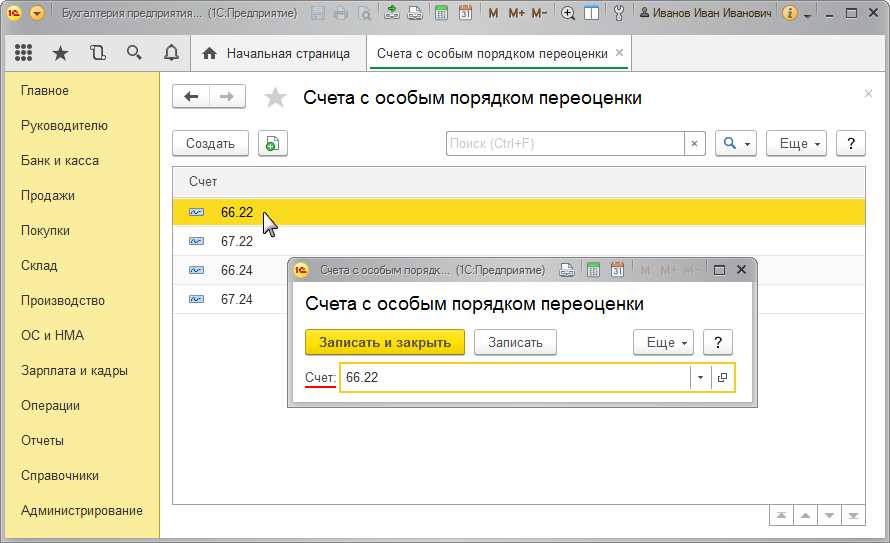Open the history icon in navigation bar

click(x=97, y=53)
